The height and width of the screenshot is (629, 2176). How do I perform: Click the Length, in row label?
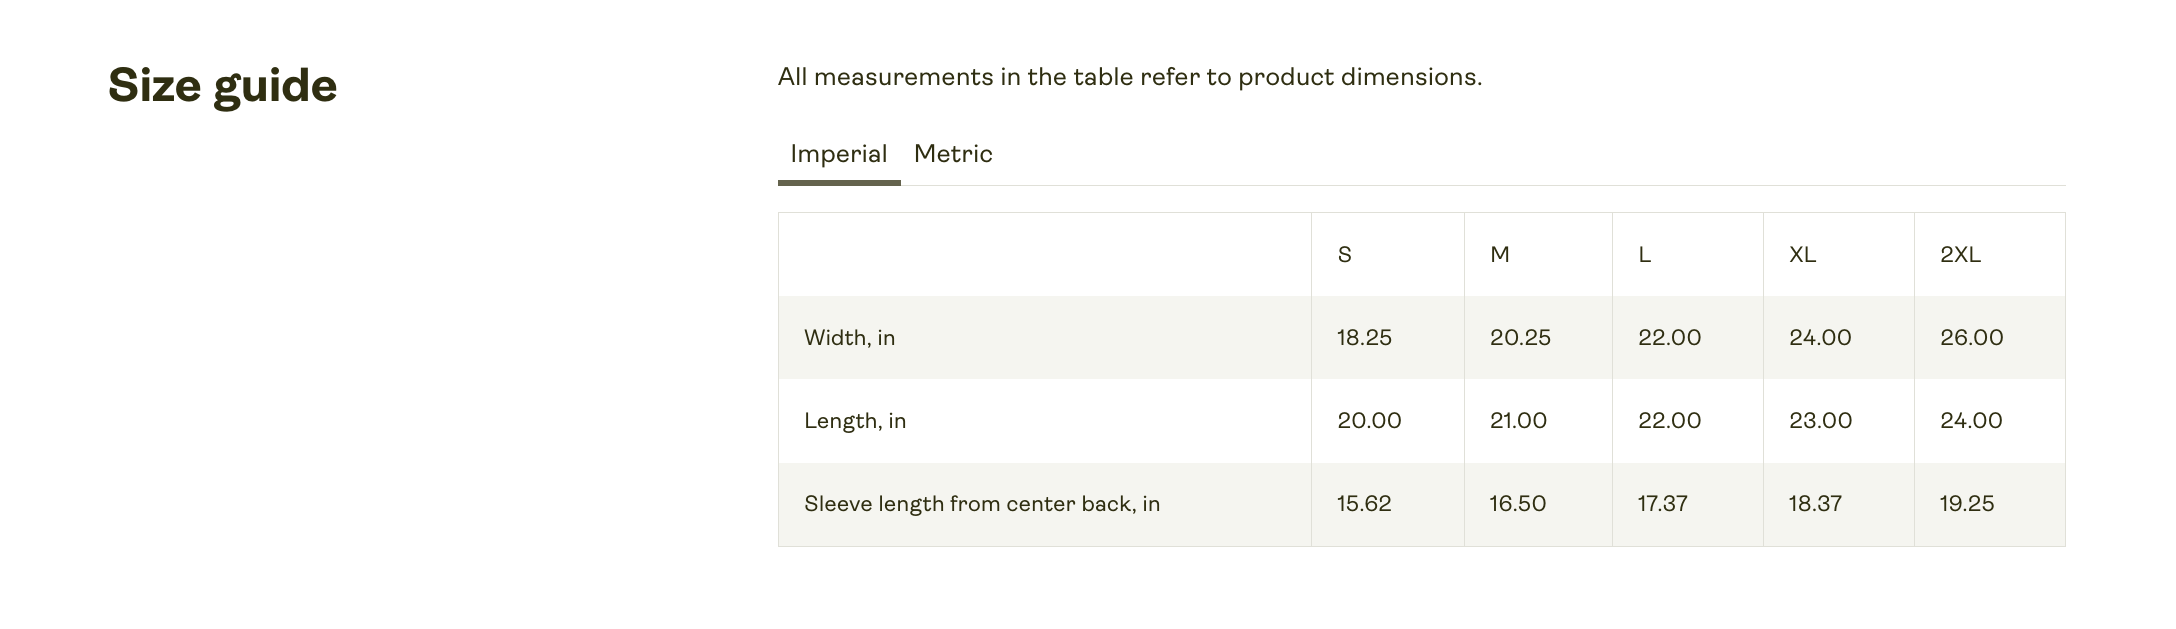(x=855, y=421)
